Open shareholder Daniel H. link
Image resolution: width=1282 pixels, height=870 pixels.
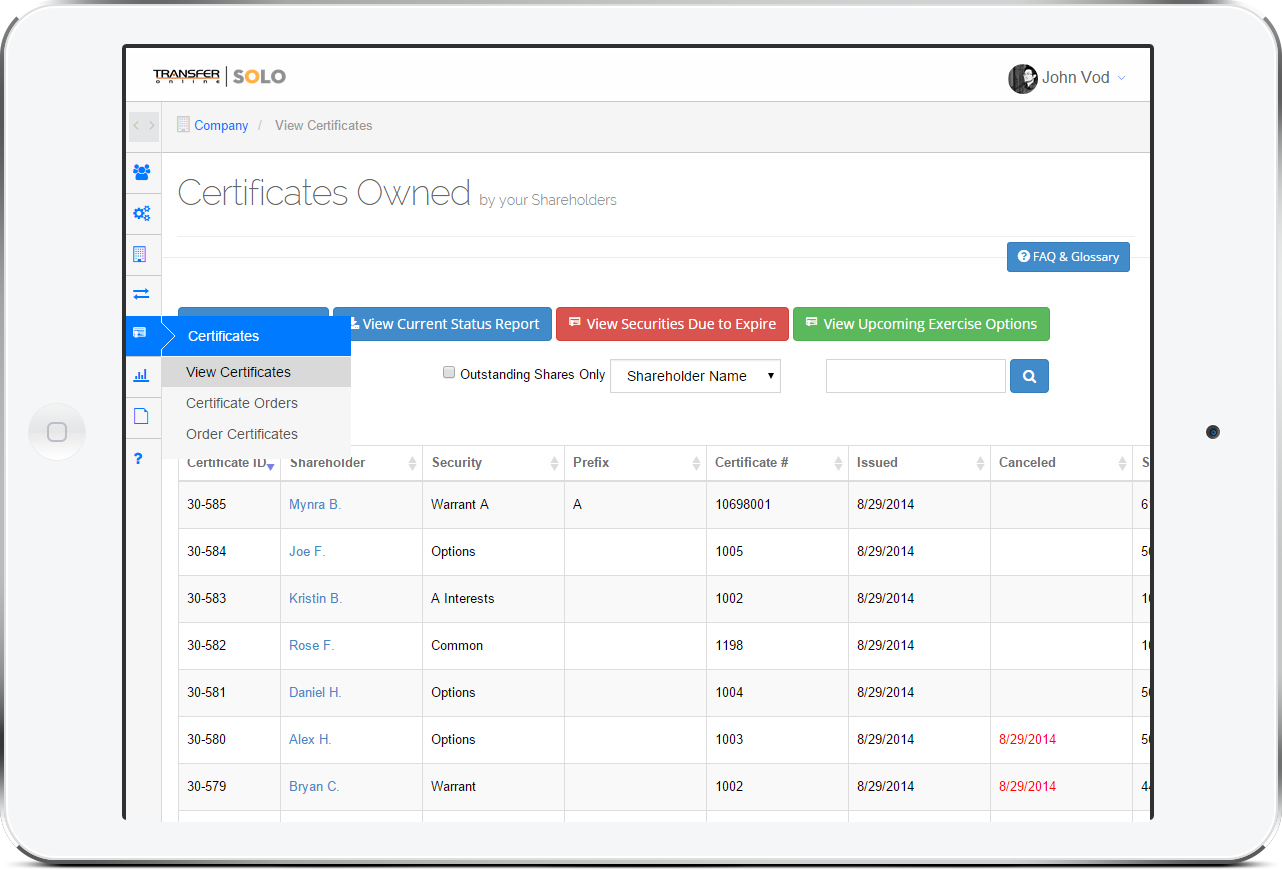pyautogui.click(x=315, y=693)
